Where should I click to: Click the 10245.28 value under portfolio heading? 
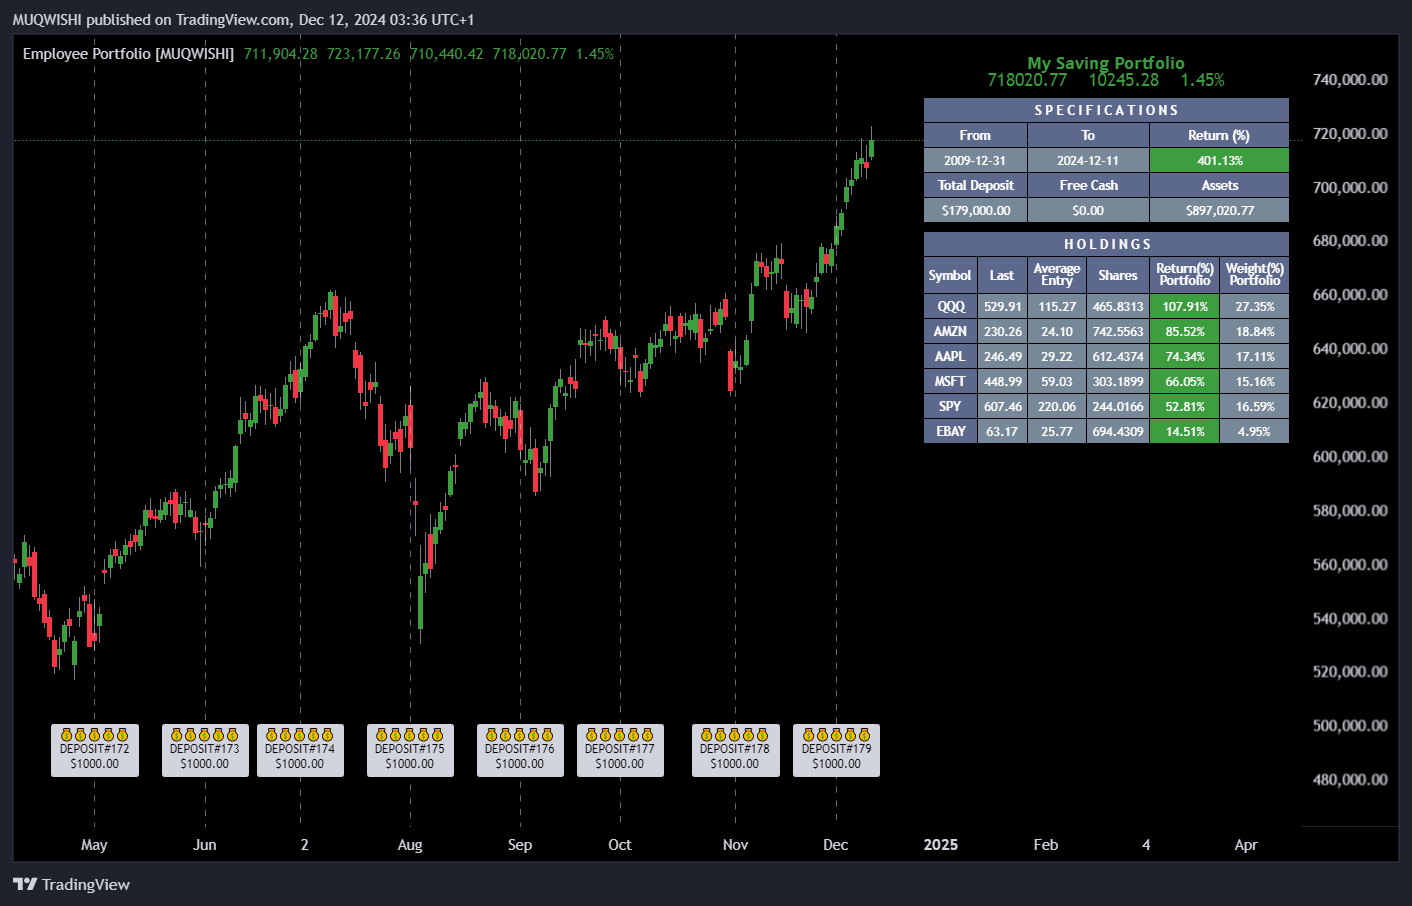pyautogui.click(x=1124, y=80)
